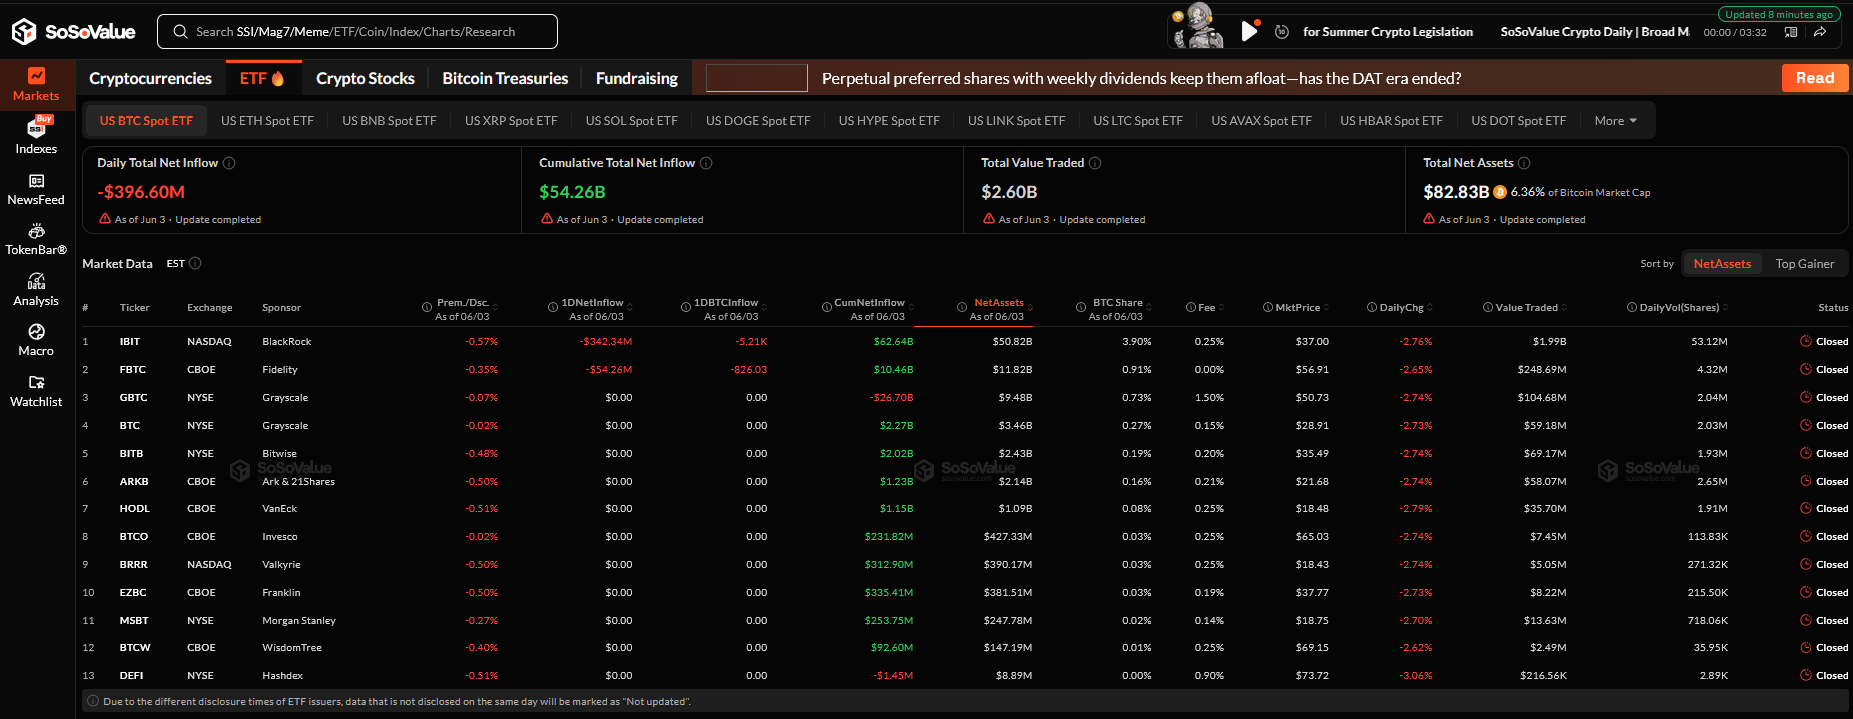Click the Updated 8 minutes ago badge

[1778, 14]
